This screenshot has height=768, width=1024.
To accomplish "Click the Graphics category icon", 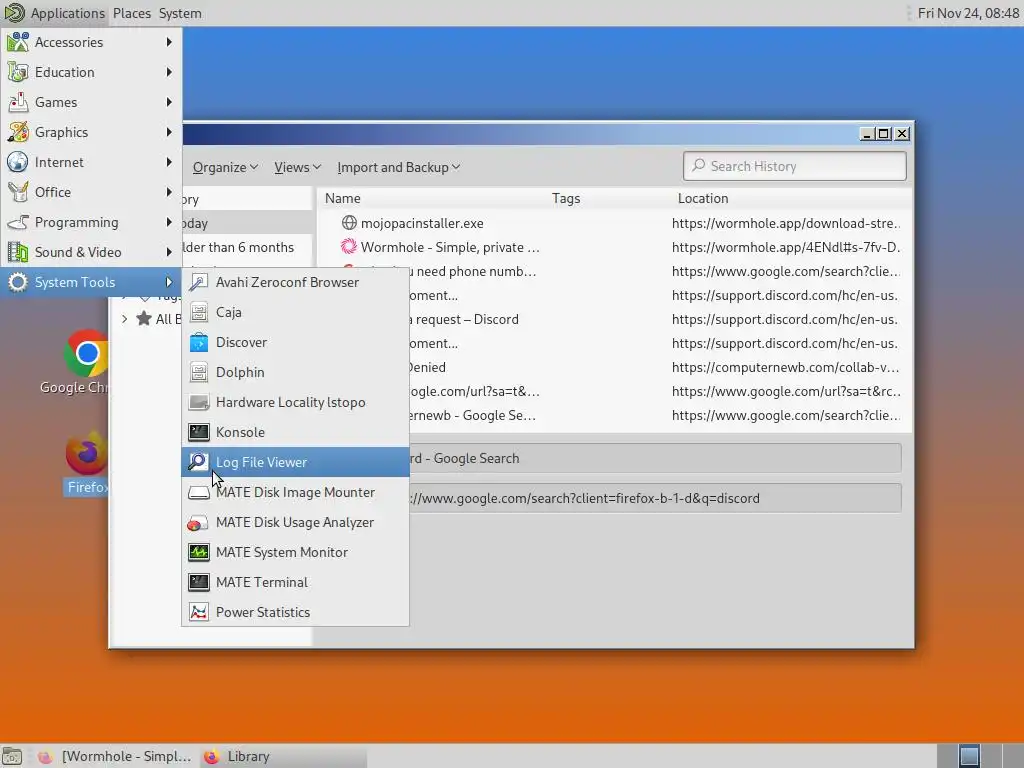I will point(18,132).
